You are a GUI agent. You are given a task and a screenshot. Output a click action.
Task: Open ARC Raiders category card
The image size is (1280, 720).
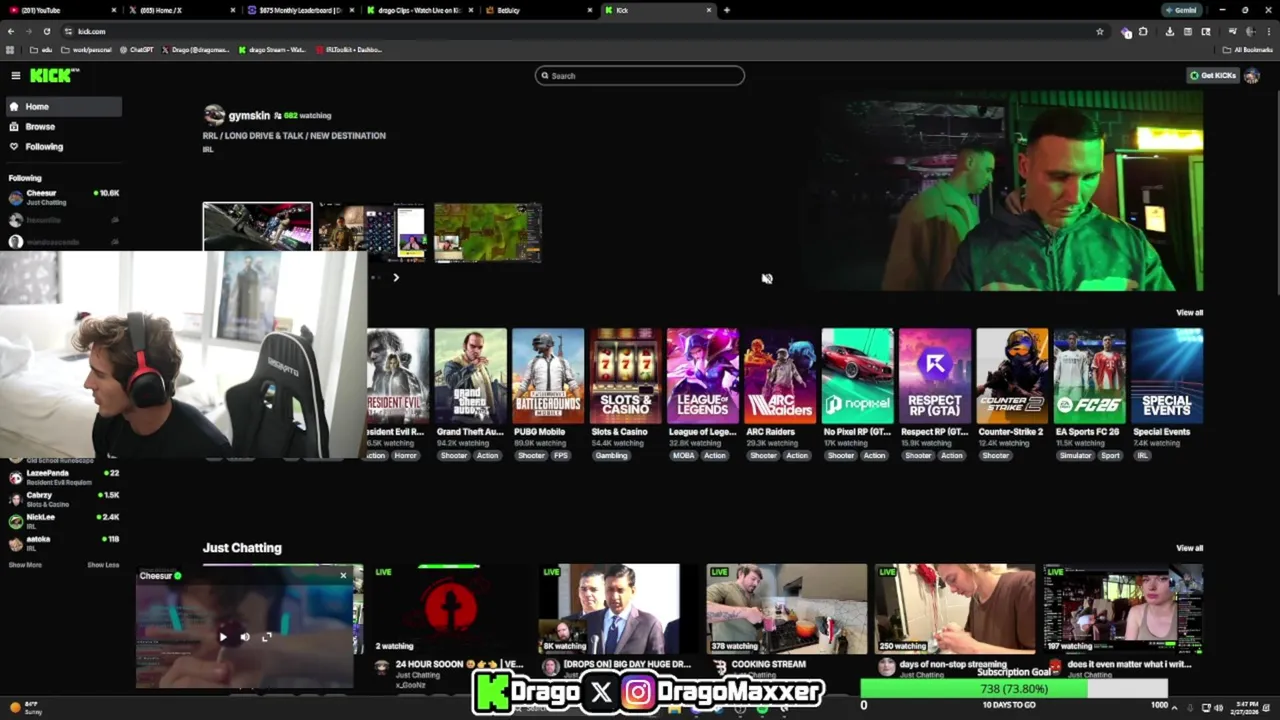780,376
